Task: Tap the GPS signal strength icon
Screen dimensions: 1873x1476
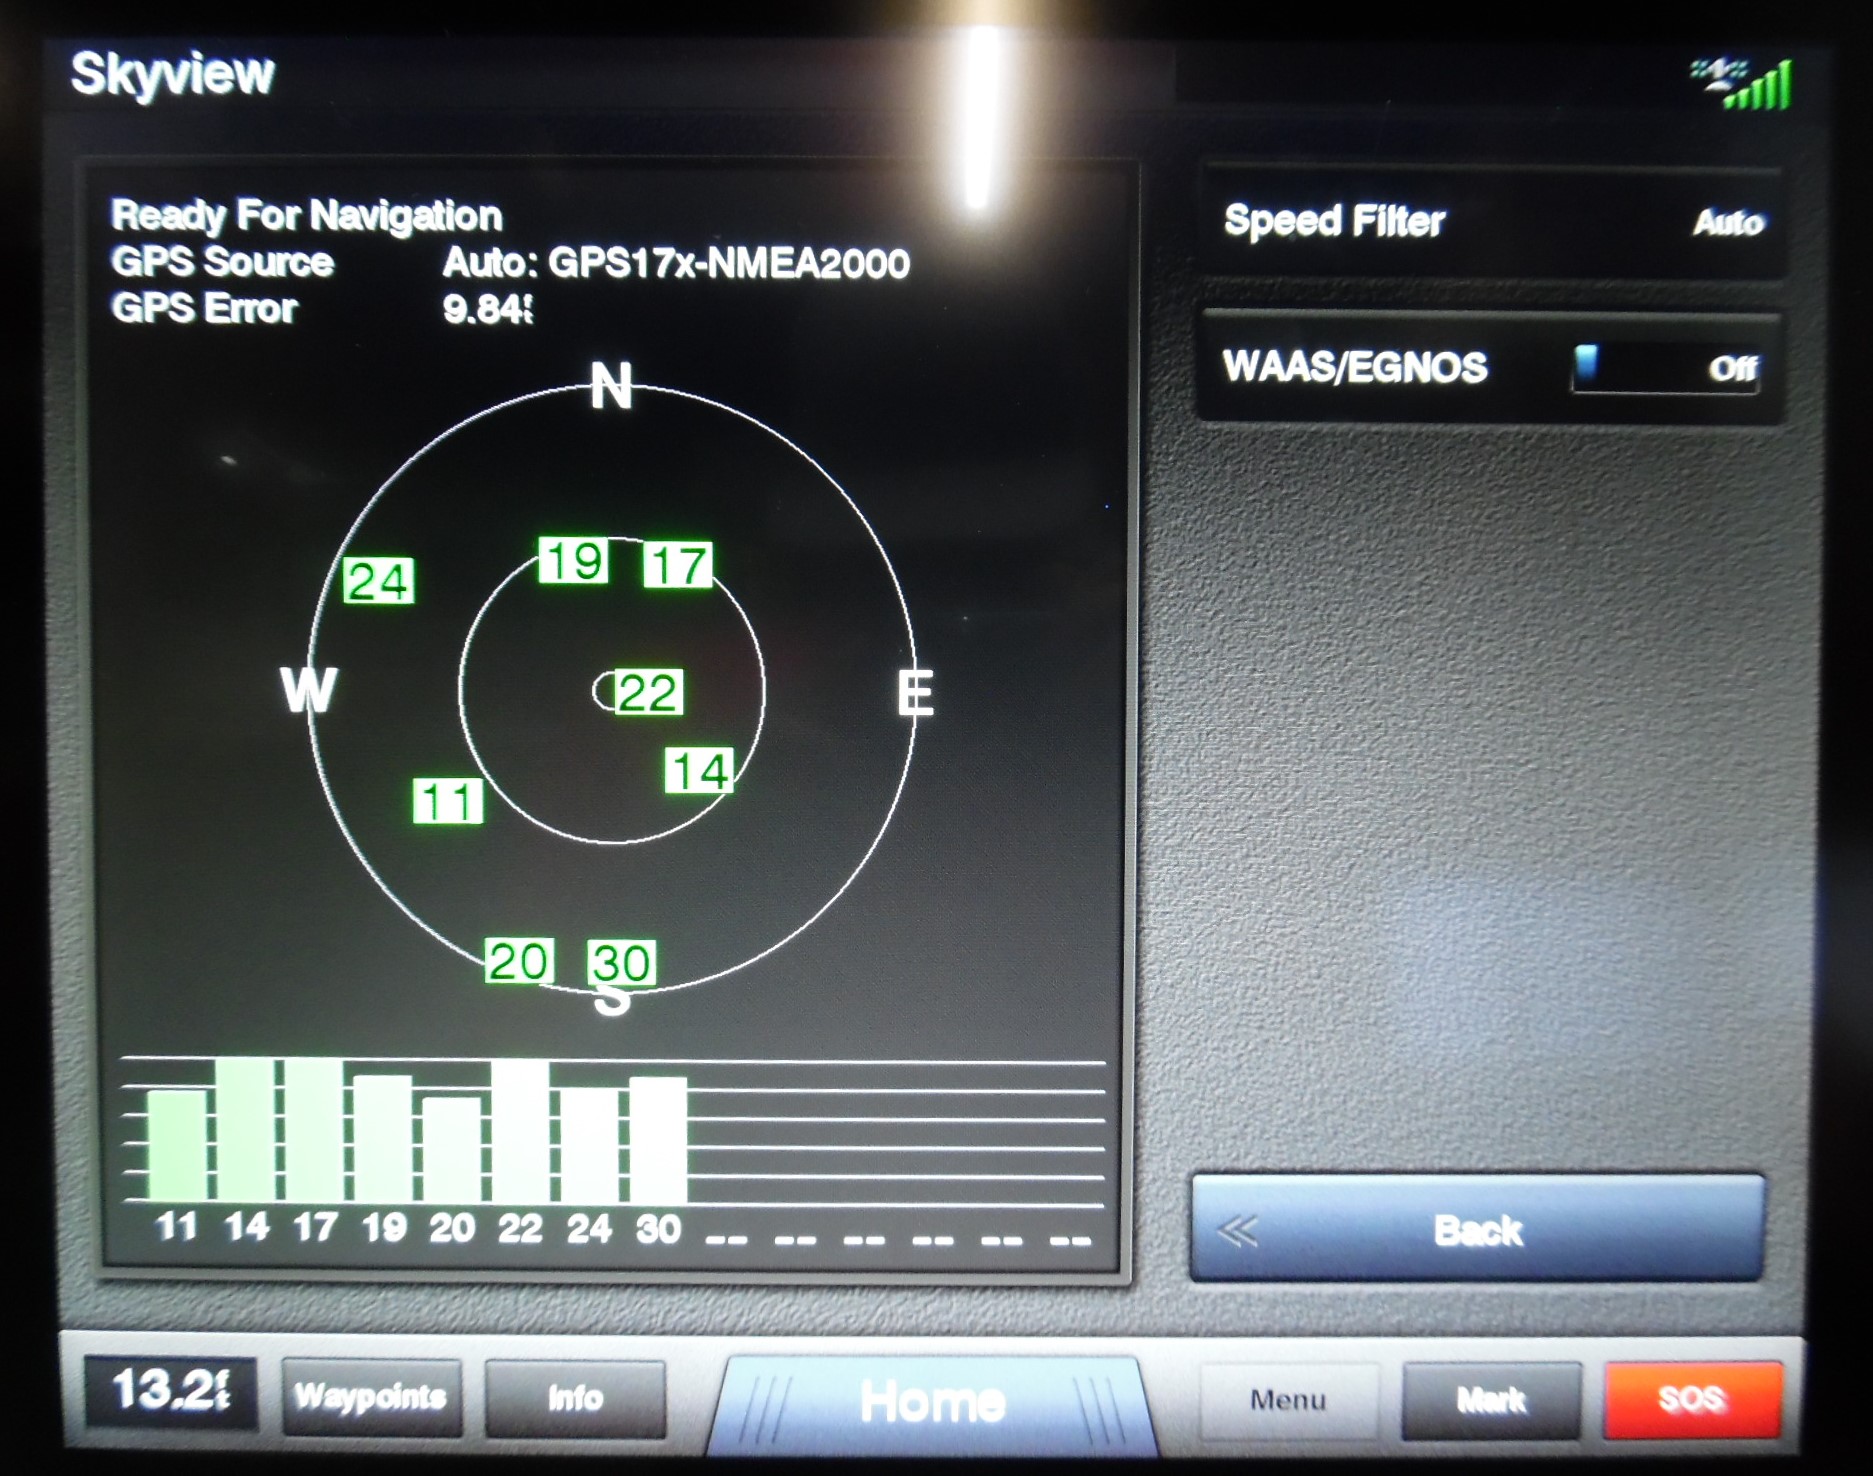Action: (1742, 84)
